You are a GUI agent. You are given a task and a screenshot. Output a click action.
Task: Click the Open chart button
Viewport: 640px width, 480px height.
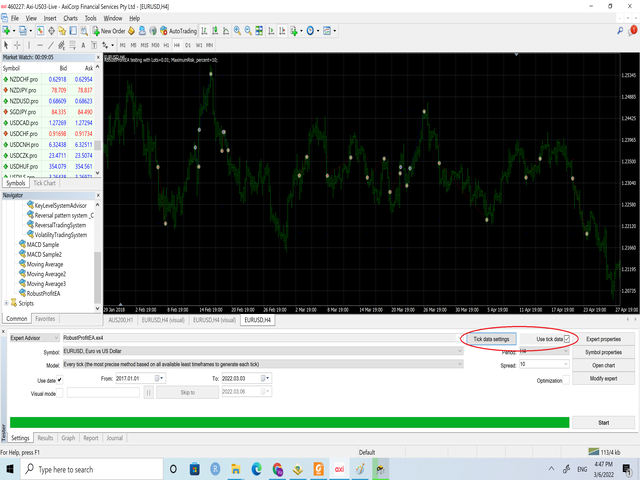tap(603, 365)
